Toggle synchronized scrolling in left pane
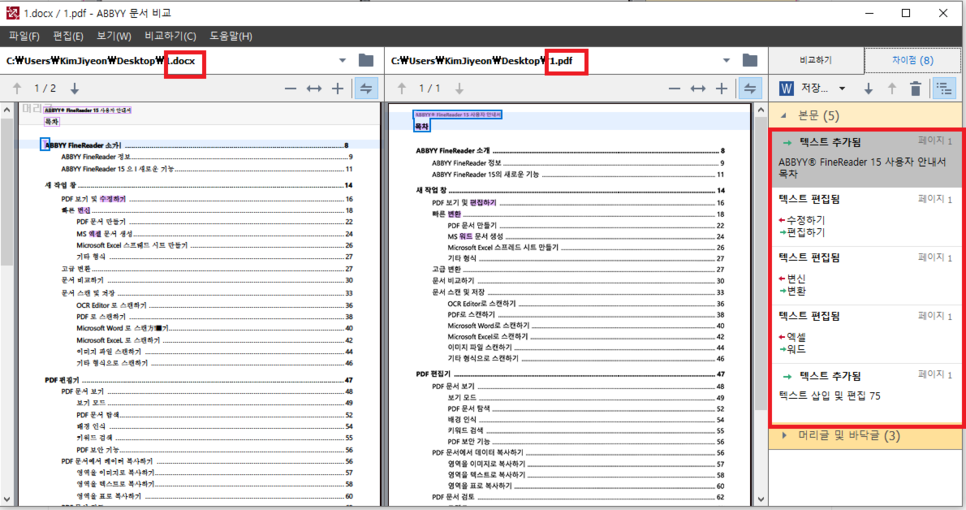 click(x=366, y=89)
